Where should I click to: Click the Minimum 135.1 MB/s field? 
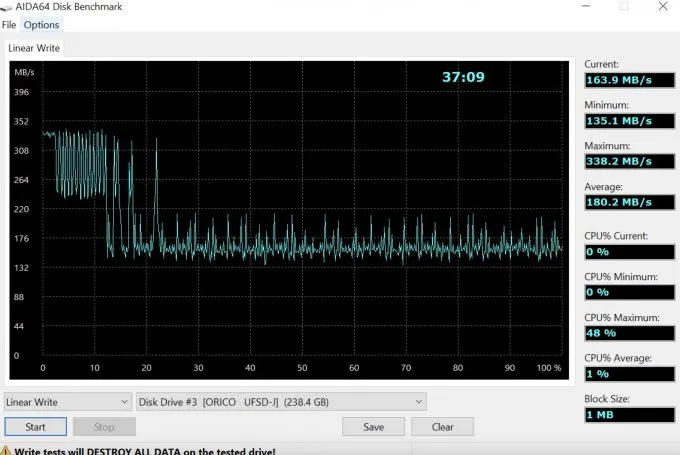629,121
